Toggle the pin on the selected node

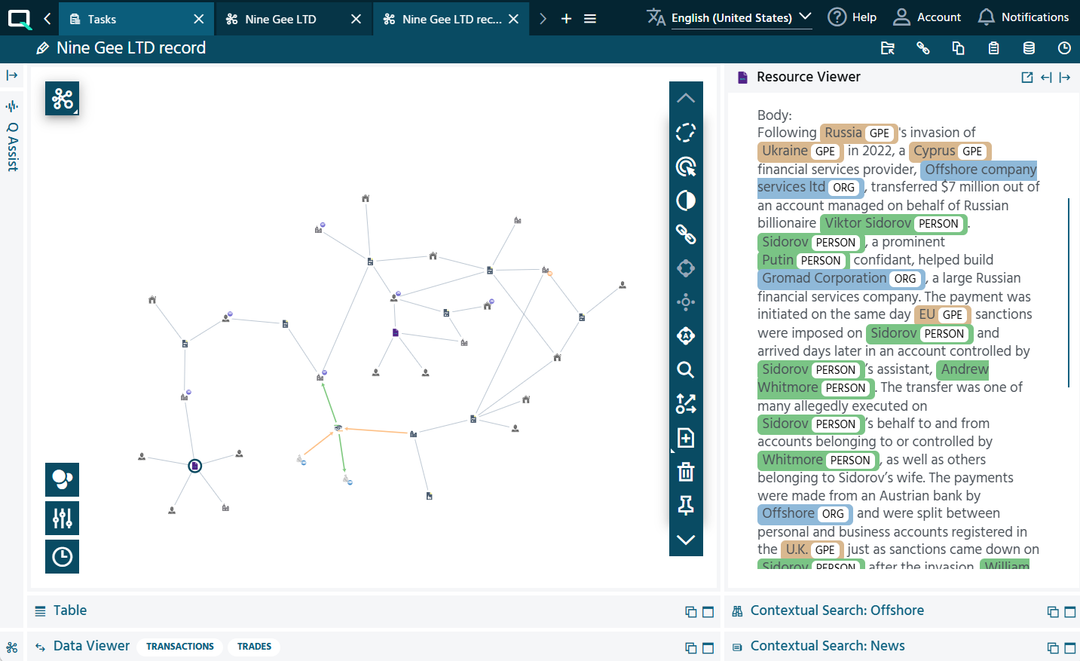point(686,505)
